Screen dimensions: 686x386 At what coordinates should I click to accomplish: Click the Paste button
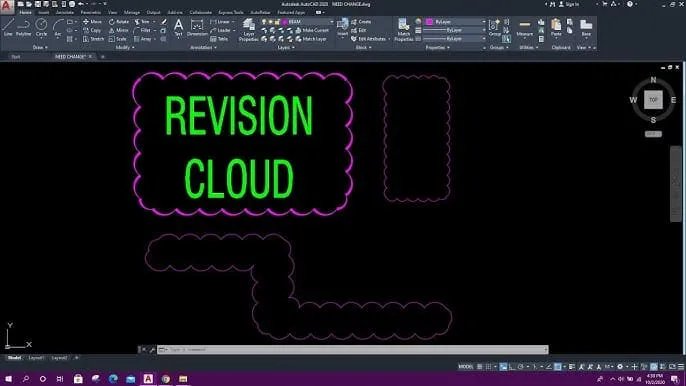[x=556, y=28]
